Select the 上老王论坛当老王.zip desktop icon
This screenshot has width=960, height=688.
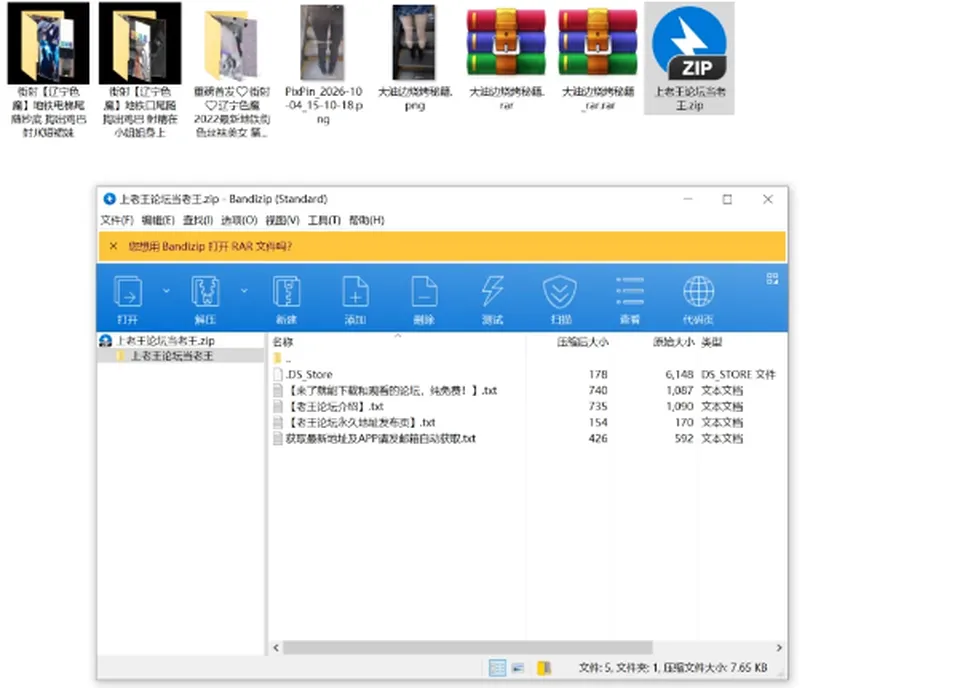(689, 58)
